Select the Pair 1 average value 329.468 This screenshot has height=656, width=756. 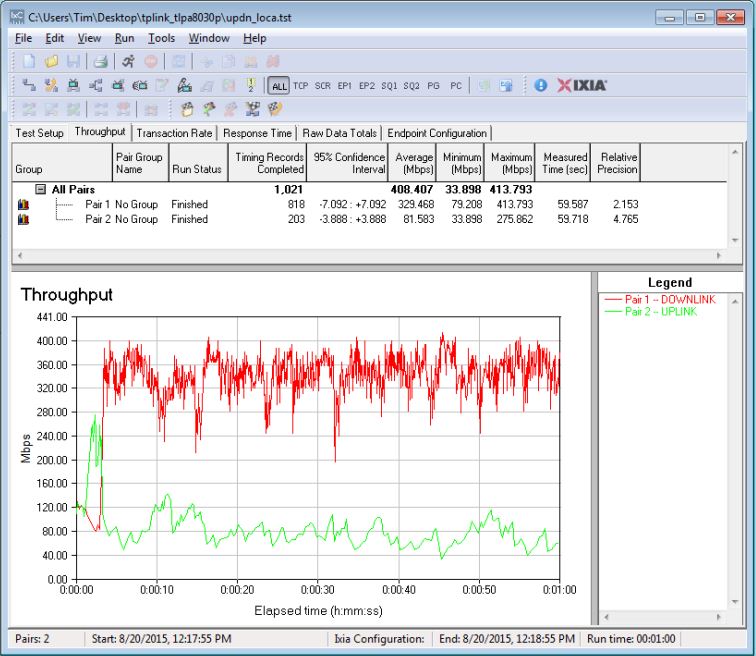tap(416, 204)
